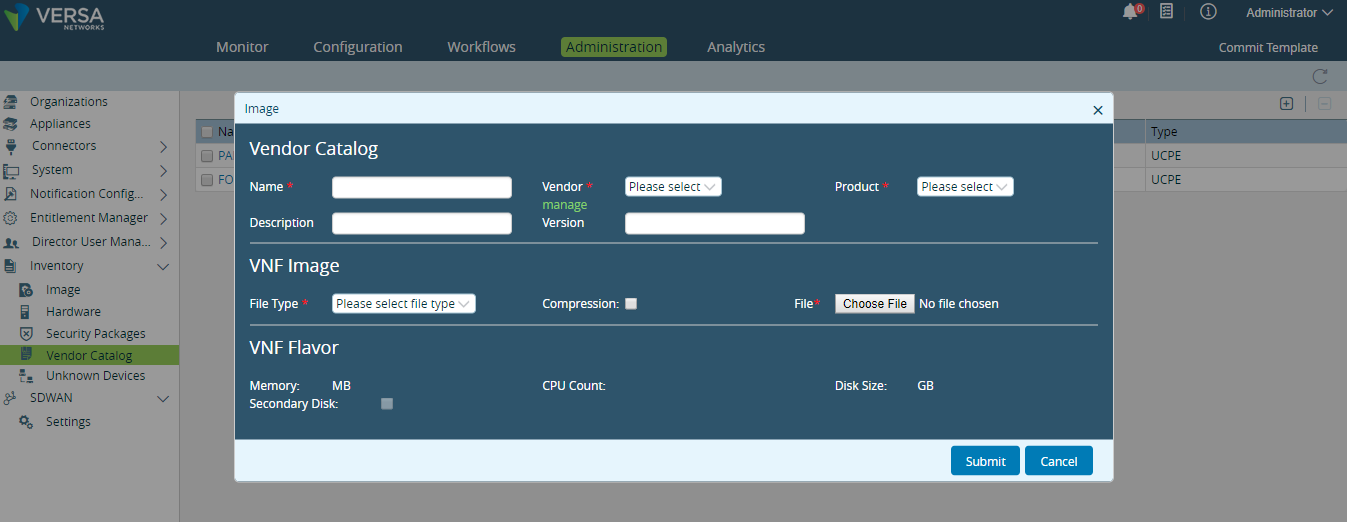Viewport: 1347px width, 522px height.
Task: Expand the Entitlement Manager chevron
Action: click(164, 218)
